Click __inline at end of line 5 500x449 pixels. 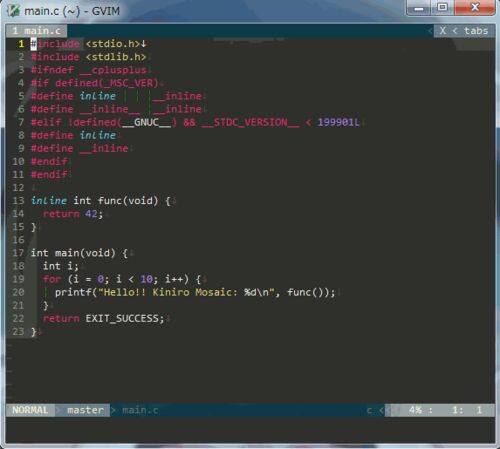[x=177, y=96]
